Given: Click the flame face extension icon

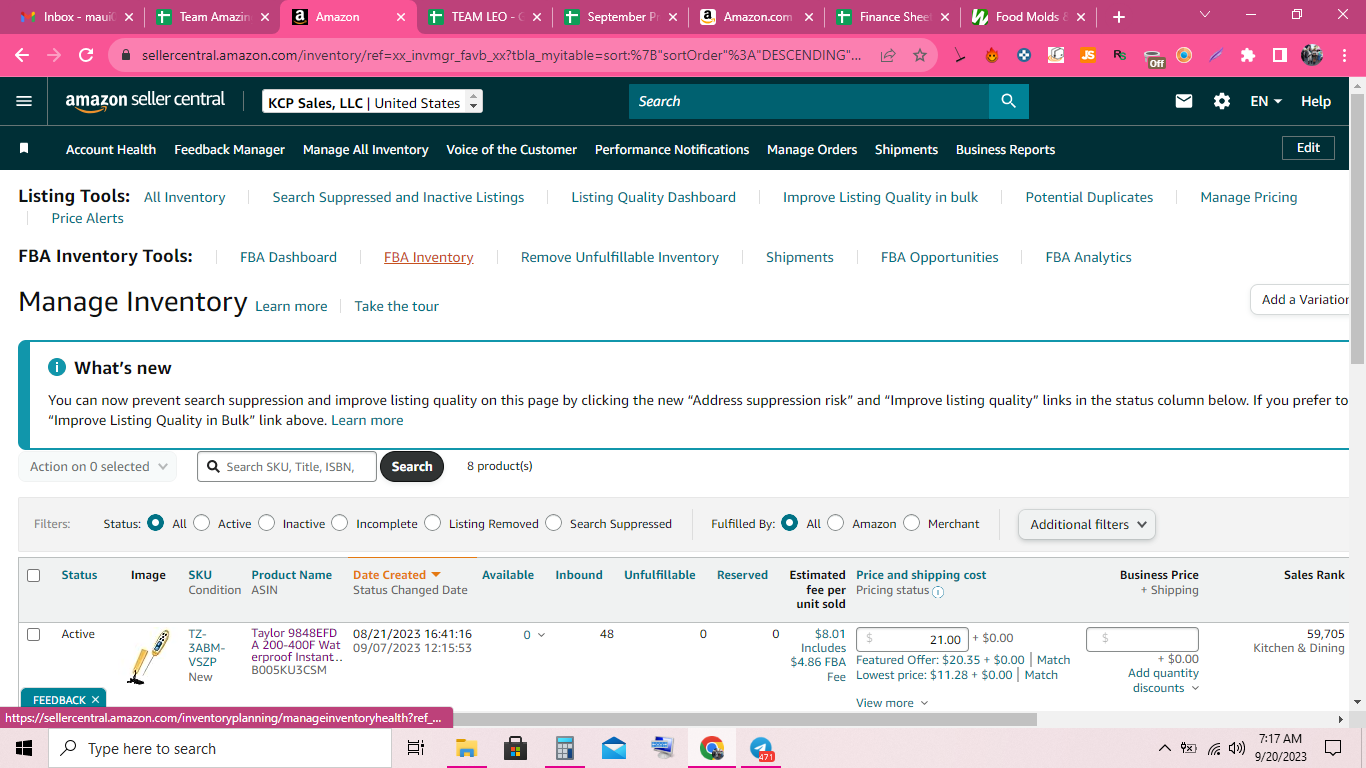Looking at the screenshot, I should (992, 55).
